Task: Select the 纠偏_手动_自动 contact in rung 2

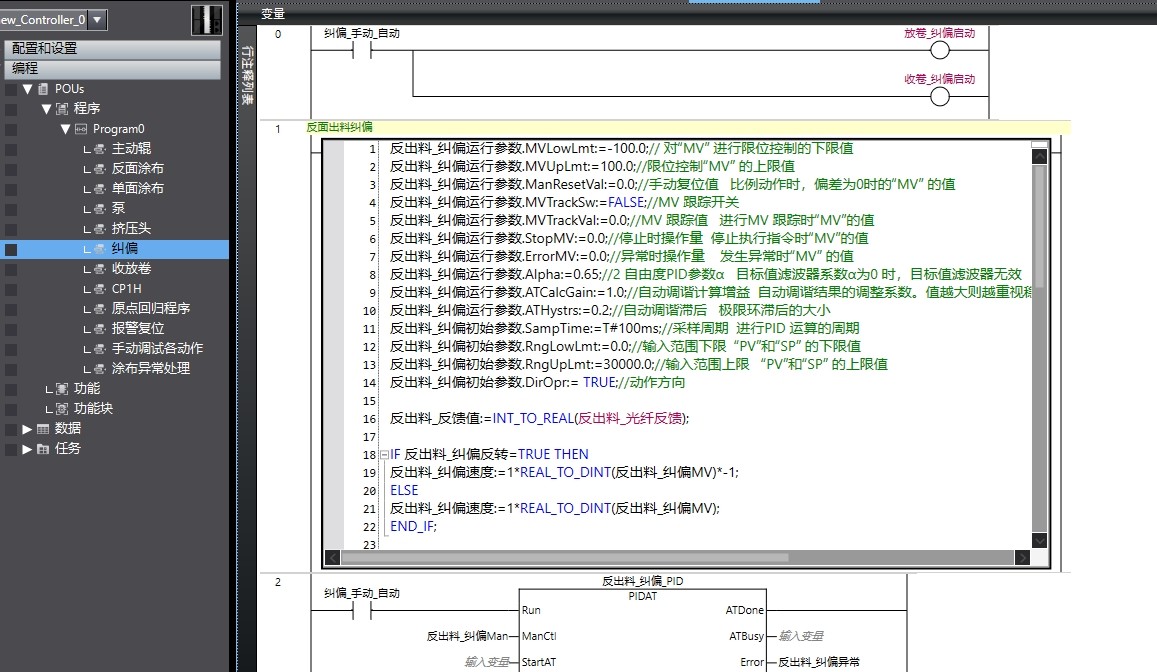Action: (x=362, y=610)
